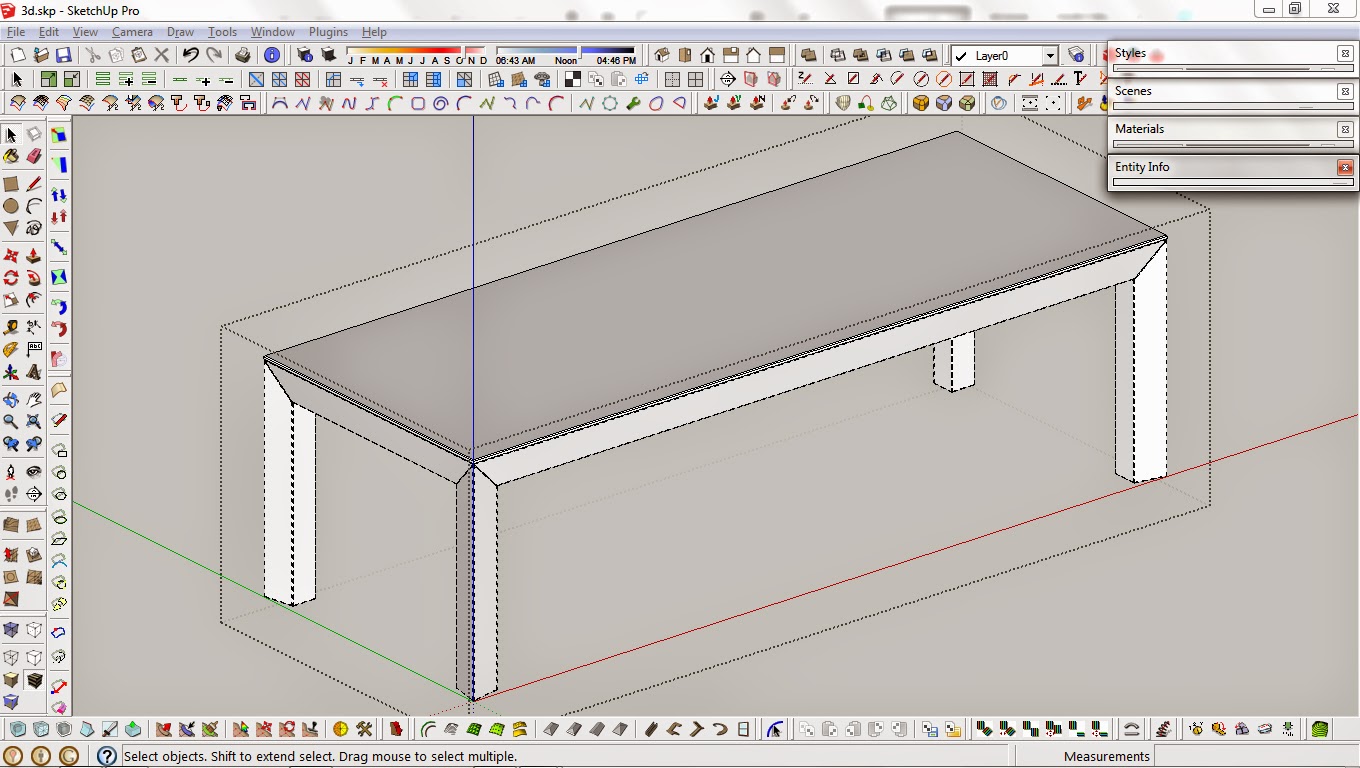1360x768 pixels.
Task: Undo the last action with the Undo arrow
Action: [x=190, y=55]
